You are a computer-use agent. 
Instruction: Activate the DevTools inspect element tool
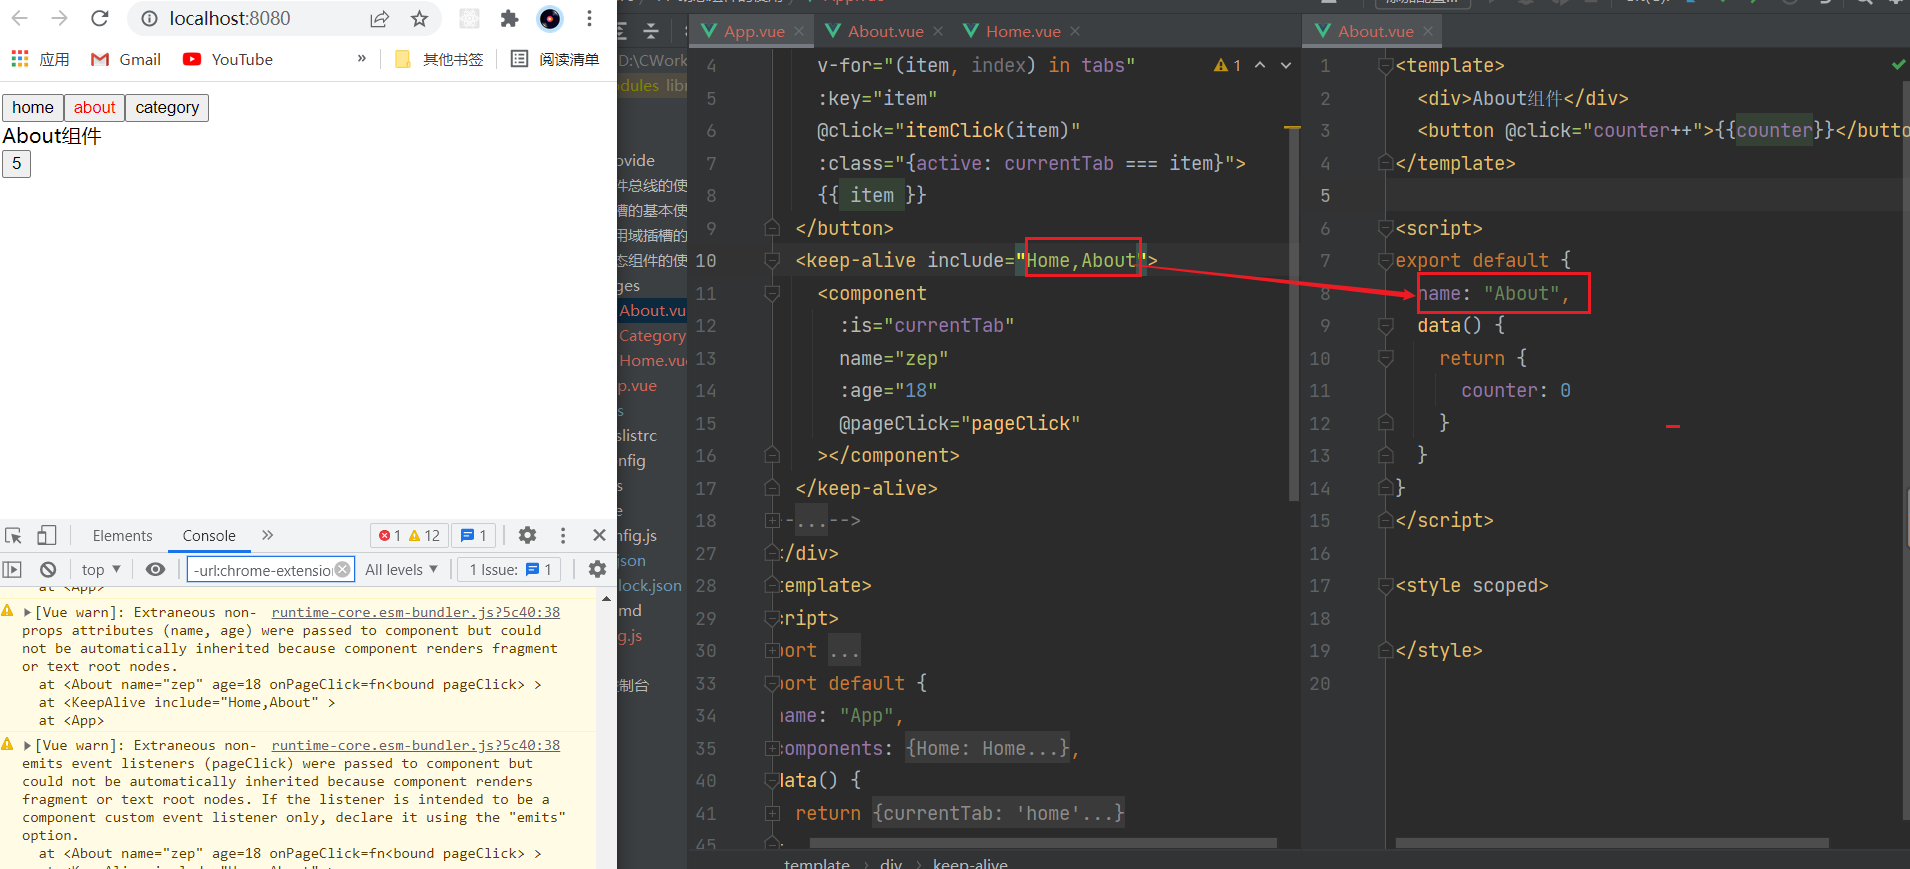[x=14, y=535]
